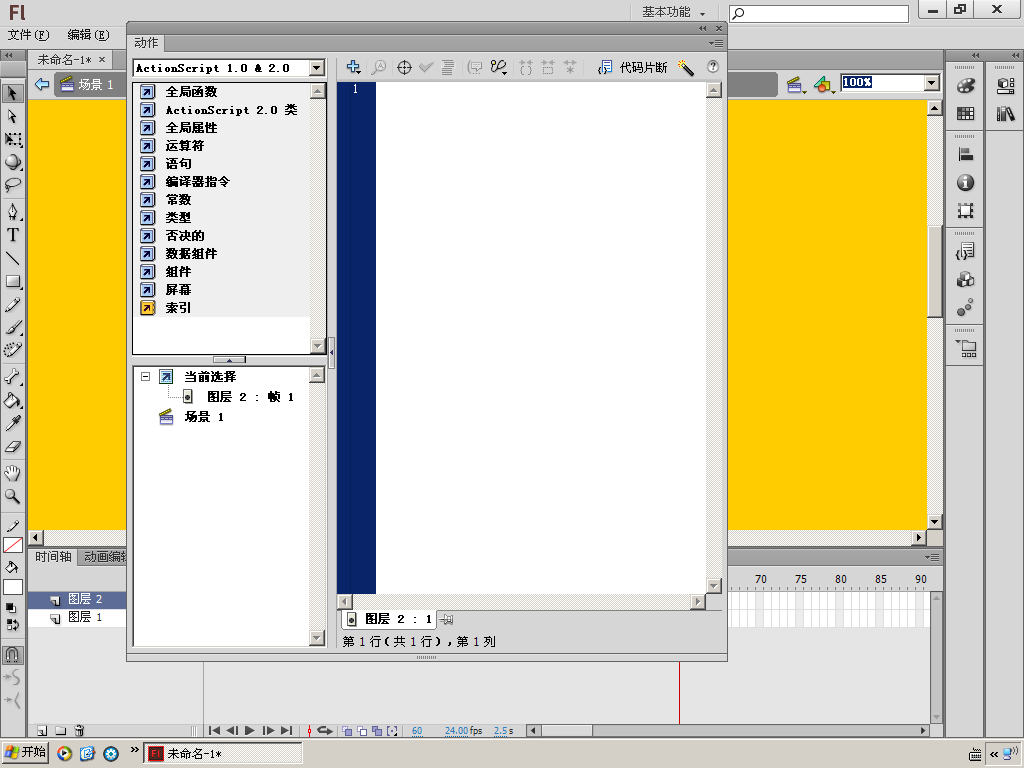Select the Selection arrow tool
The image size is (1024, 768).
pyautogui.click(x=12, y=93)
